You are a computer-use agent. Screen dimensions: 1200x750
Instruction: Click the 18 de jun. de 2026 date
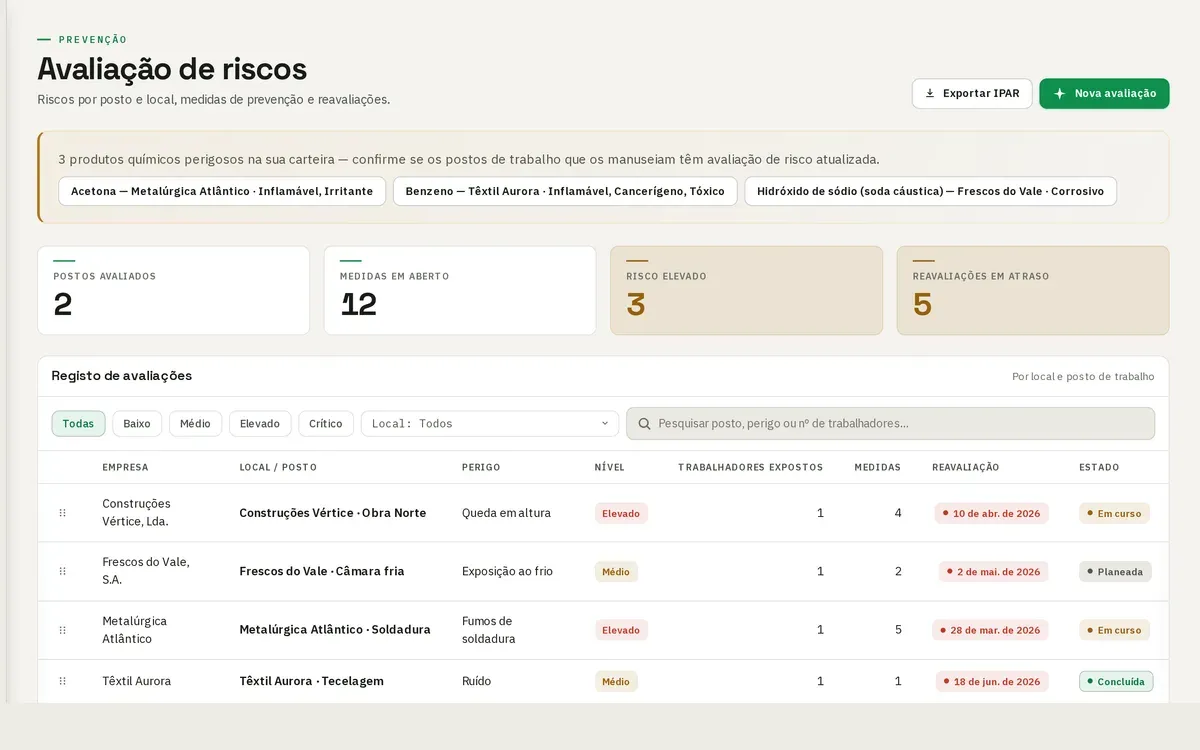(x=992, y=681)
